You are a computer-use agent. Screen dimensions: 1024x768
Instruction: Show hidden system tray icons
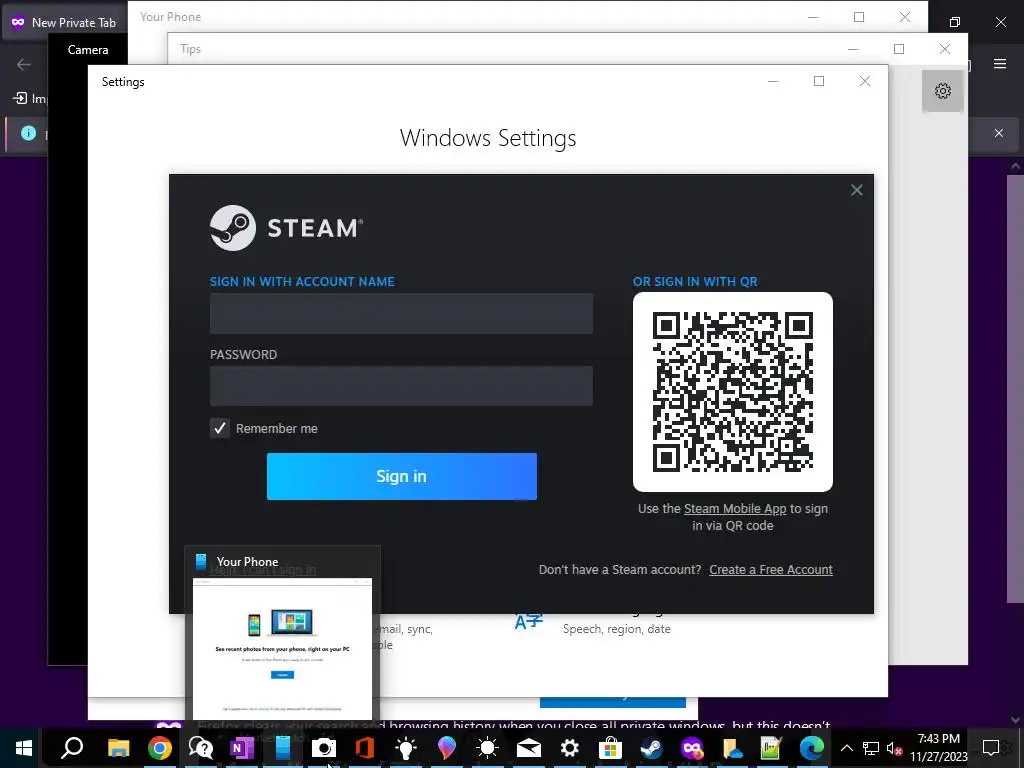pyautogui.click(x=846, y=748)
